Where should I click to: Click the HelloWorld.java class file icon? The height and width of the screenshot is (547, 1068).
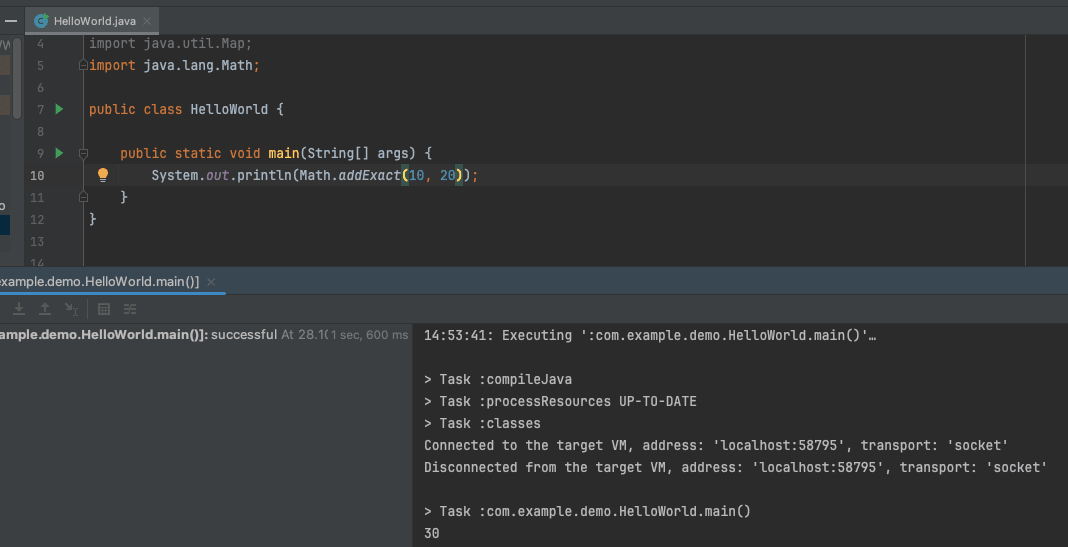click(42, 21)
